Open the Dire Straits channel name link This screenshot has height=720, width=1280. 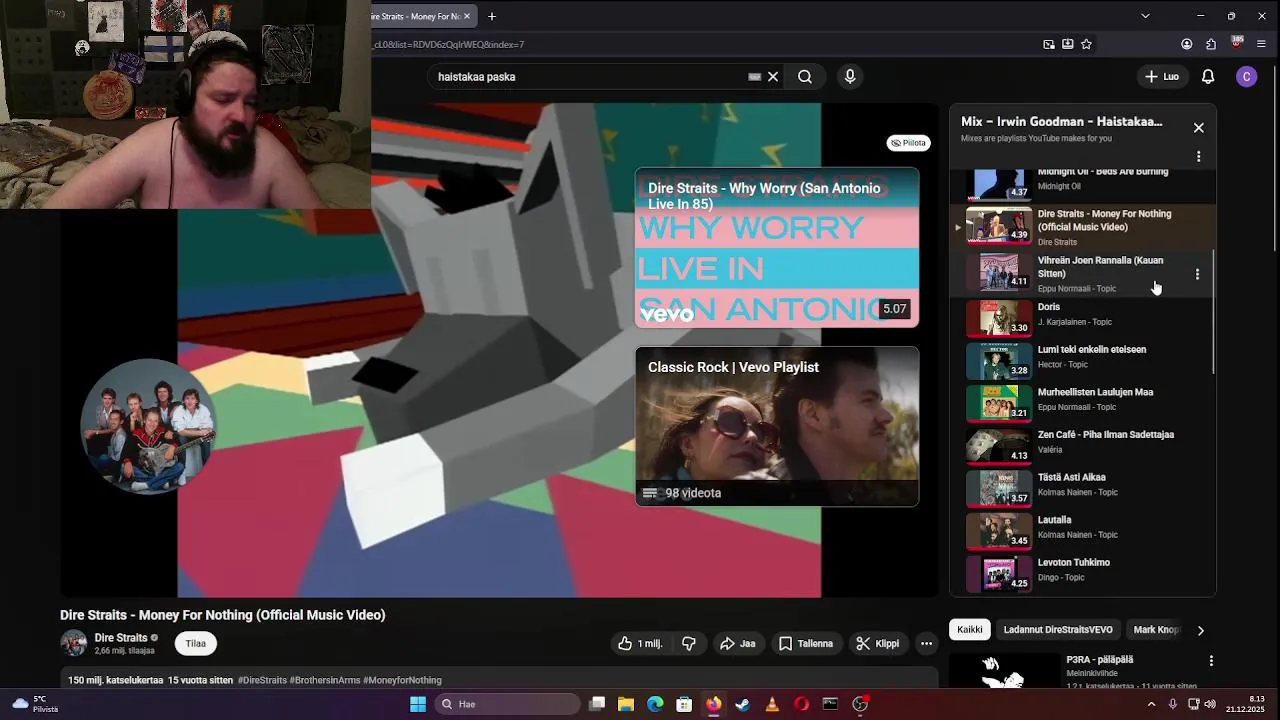click(x=121, y=638)
